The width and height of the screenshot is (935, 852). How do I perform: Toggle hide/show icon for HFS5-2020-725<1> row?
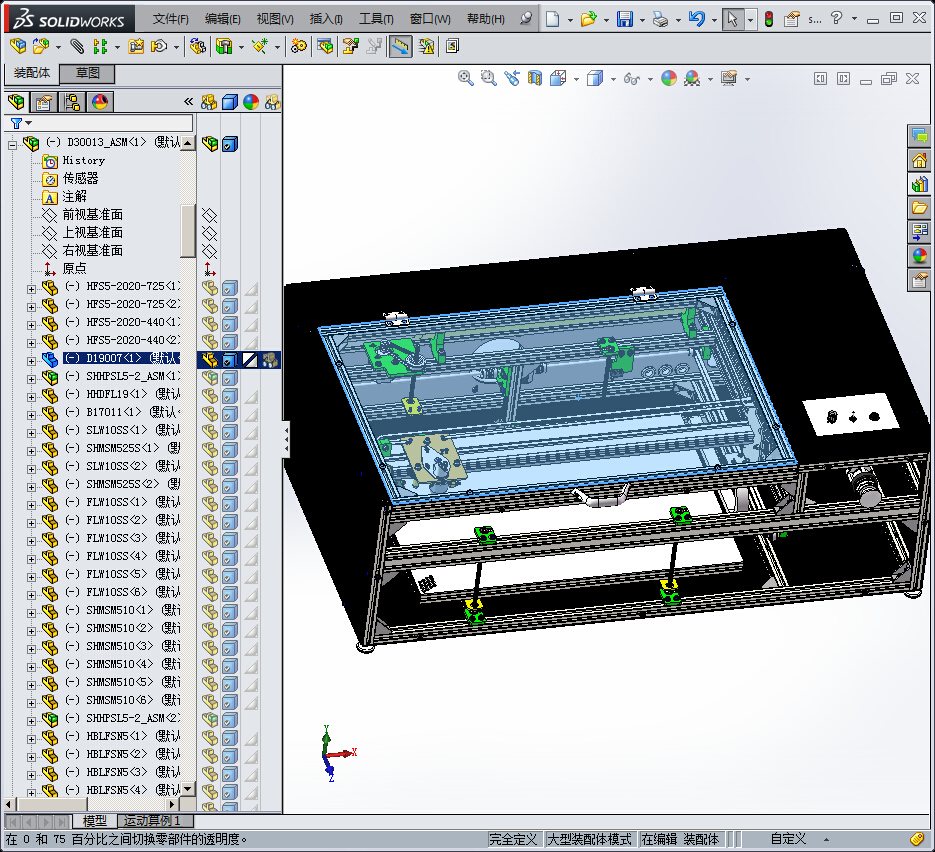click(209, 289)
